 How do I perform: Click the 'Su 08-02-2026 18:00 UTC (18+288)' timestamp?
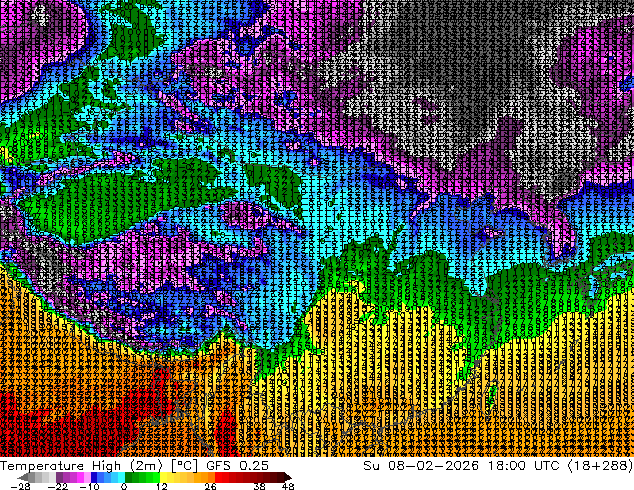pos(498,465)
